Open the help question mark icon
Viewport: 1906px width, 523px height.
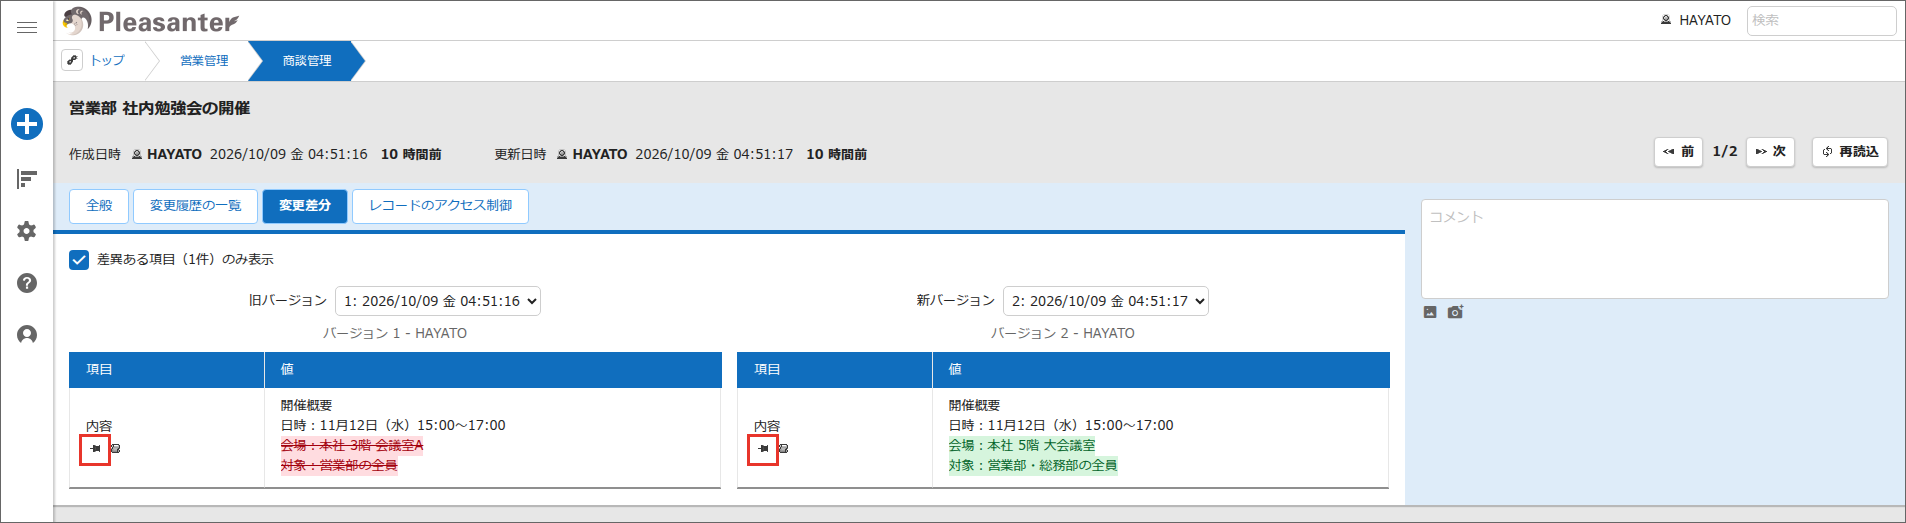[27, 283]
